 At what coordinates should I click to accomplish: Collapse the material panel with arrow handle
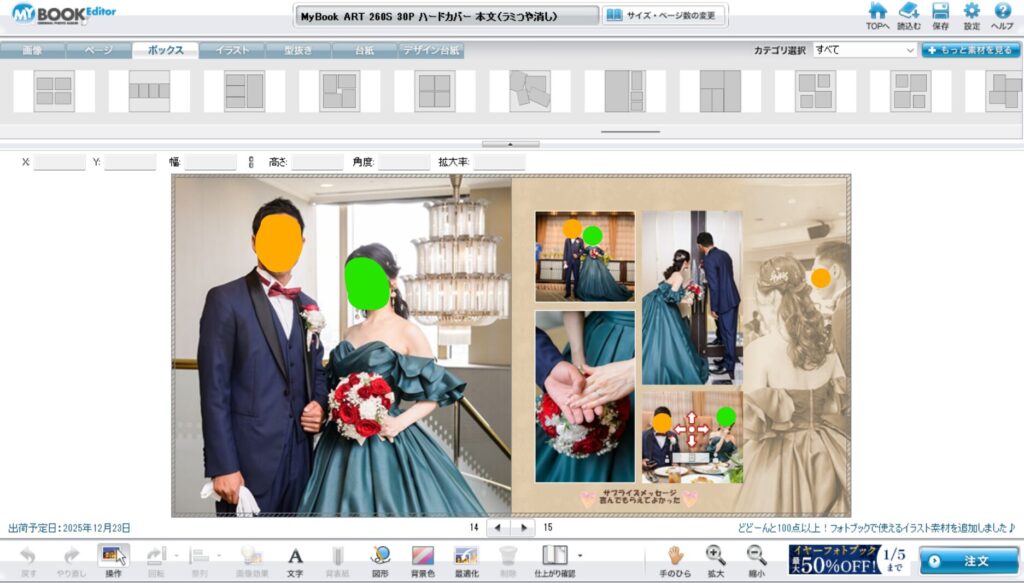tap(511, 144)
